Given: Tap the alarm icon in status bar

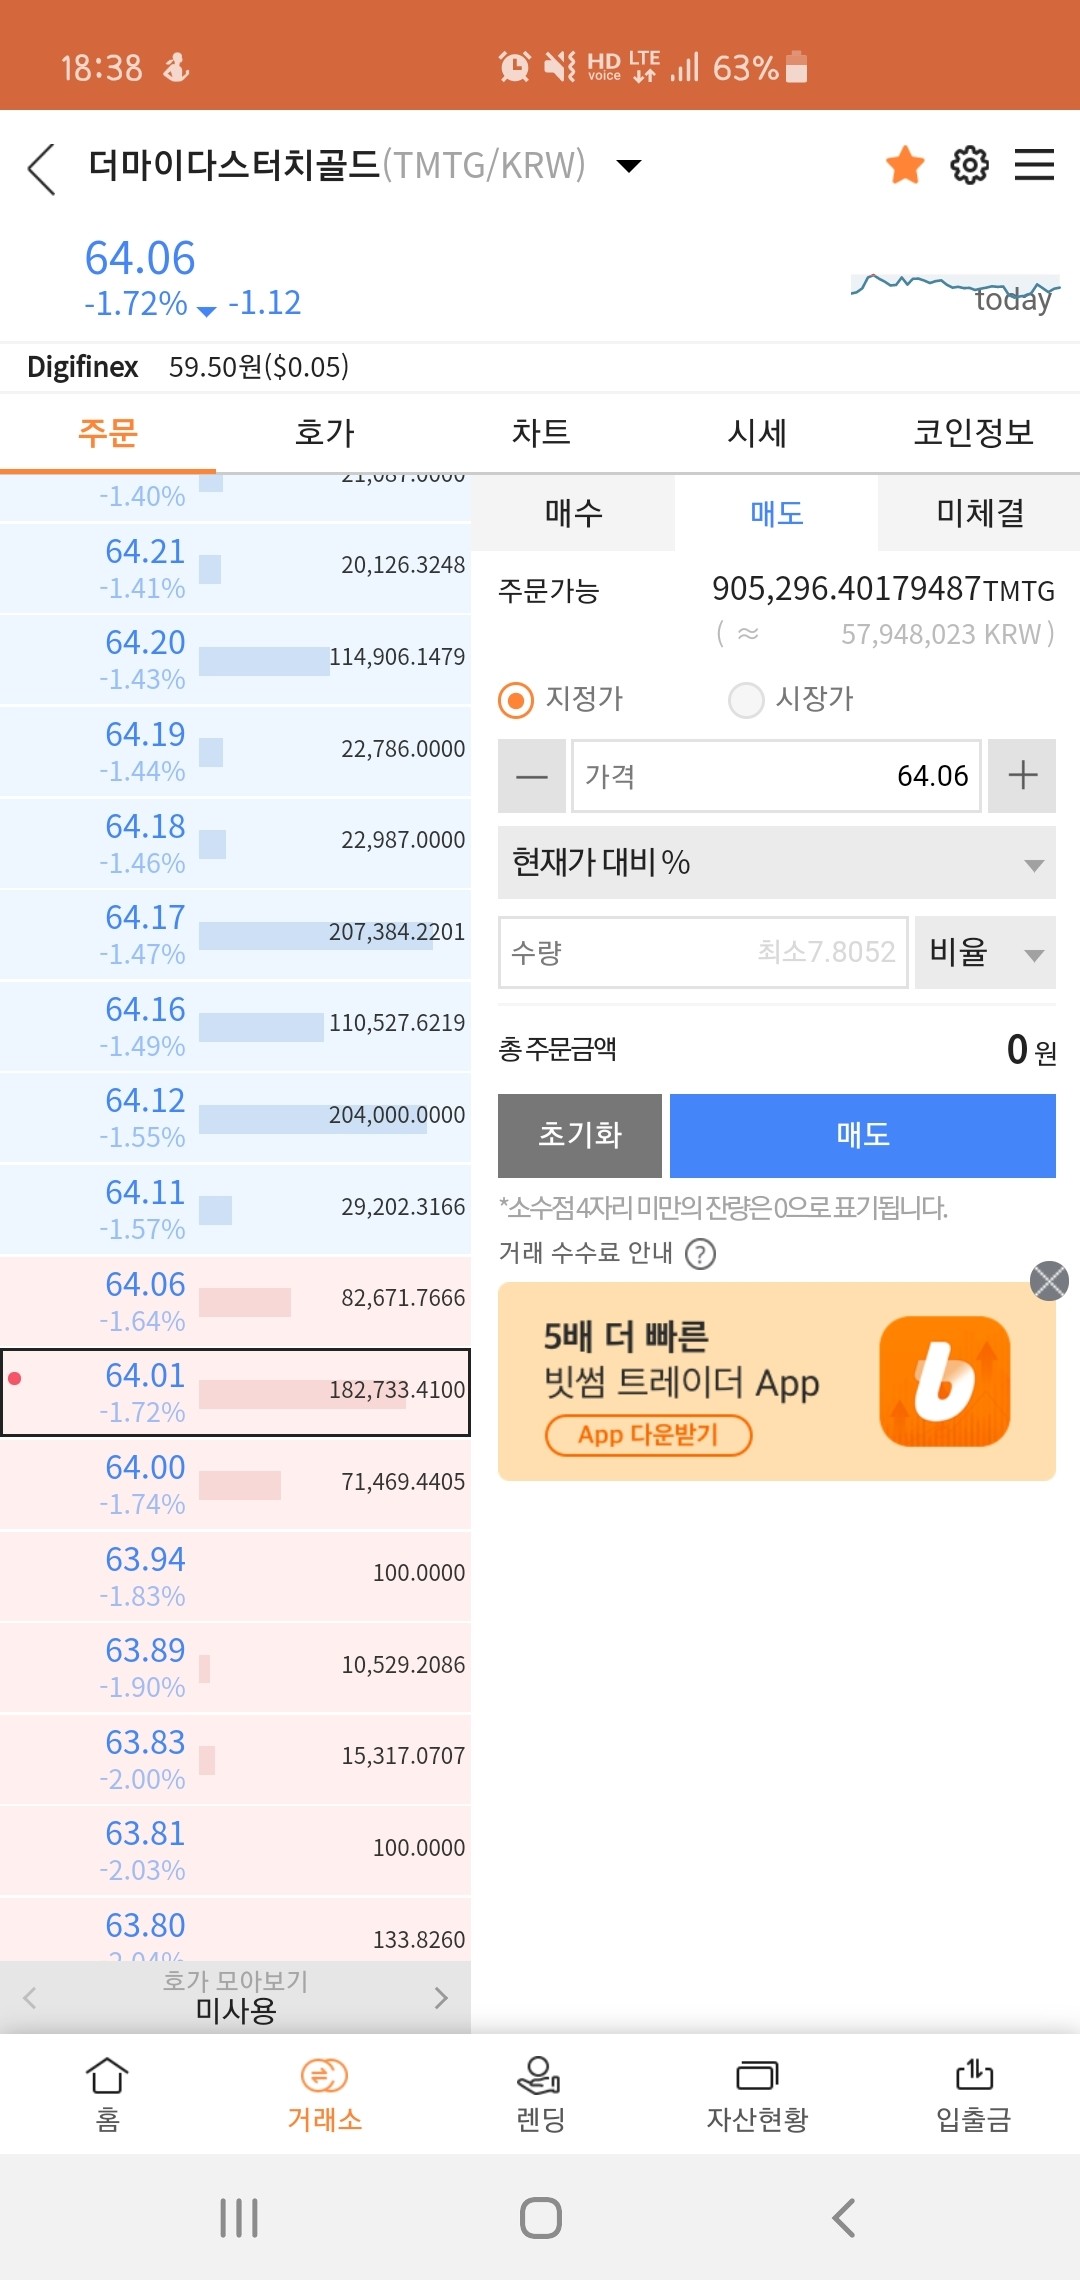Looking at the screenshot, I should pos(514,67).
